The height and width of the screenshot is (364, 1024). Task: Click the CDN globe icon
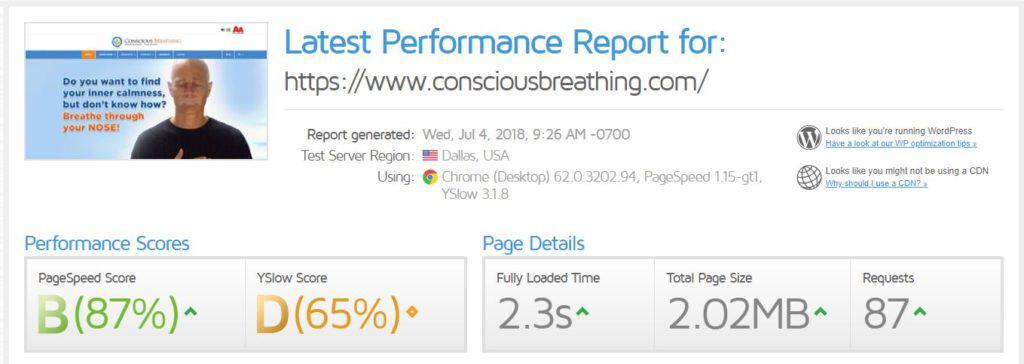[808, 177]
